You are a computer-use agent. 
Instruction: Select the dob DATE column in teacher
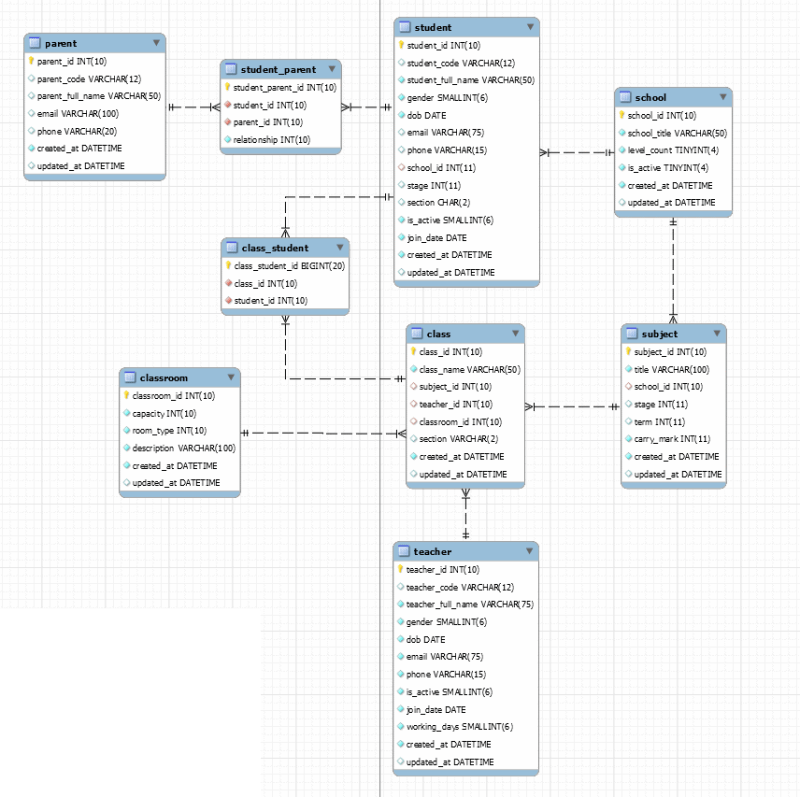(424, 639)
